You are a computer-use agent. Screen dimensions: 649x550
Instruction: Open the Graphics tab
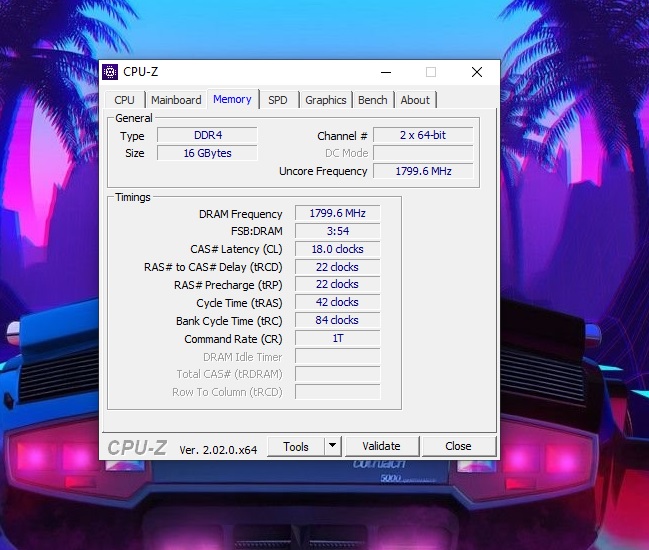click(325, 100)
